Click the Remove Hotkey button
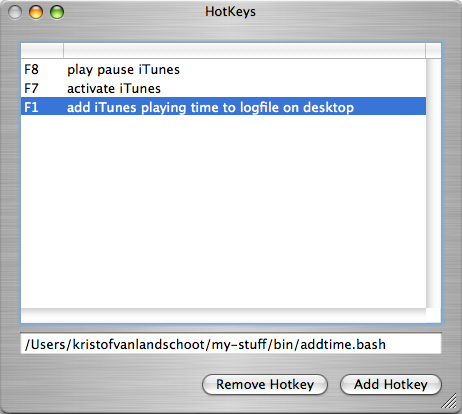The height and width of the screenshot is (414, 462). click(x=265, y=384)
